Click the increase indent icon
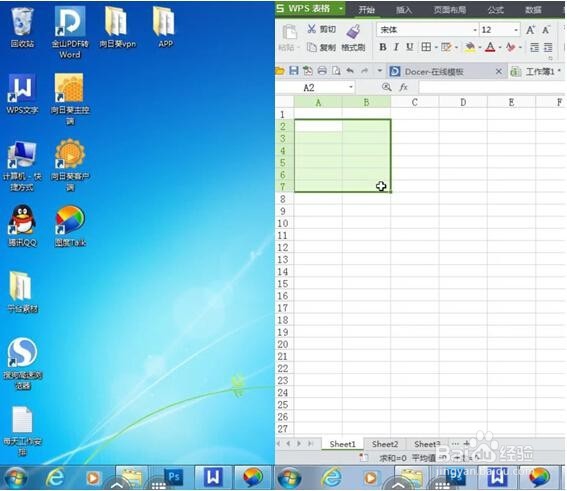The height and width of the screenshot is (491, 567). pyautogui.click(x=548, y=47)
